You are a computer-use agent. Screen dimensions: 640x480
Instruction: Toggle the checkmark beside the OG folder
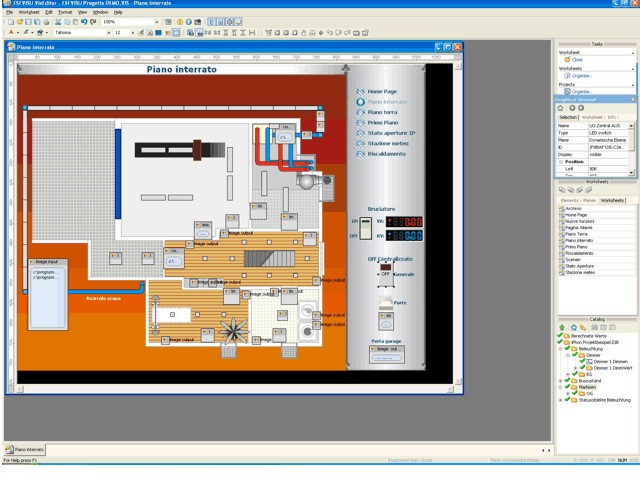click(575, 393)
